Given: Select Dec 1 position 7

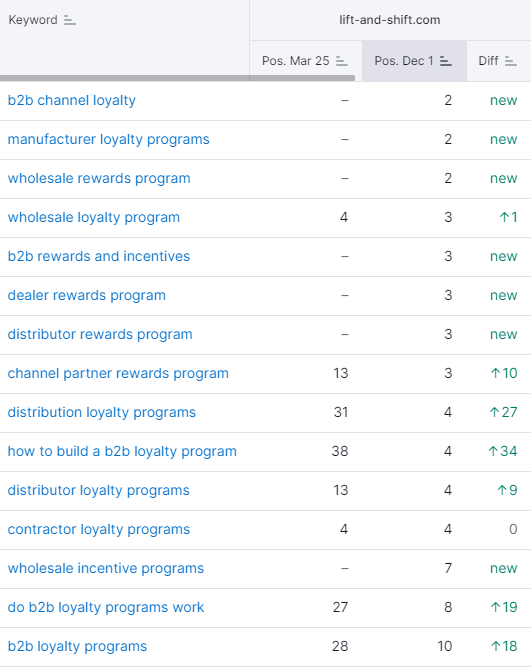Looking at the screenshot, I should point(448,568).
